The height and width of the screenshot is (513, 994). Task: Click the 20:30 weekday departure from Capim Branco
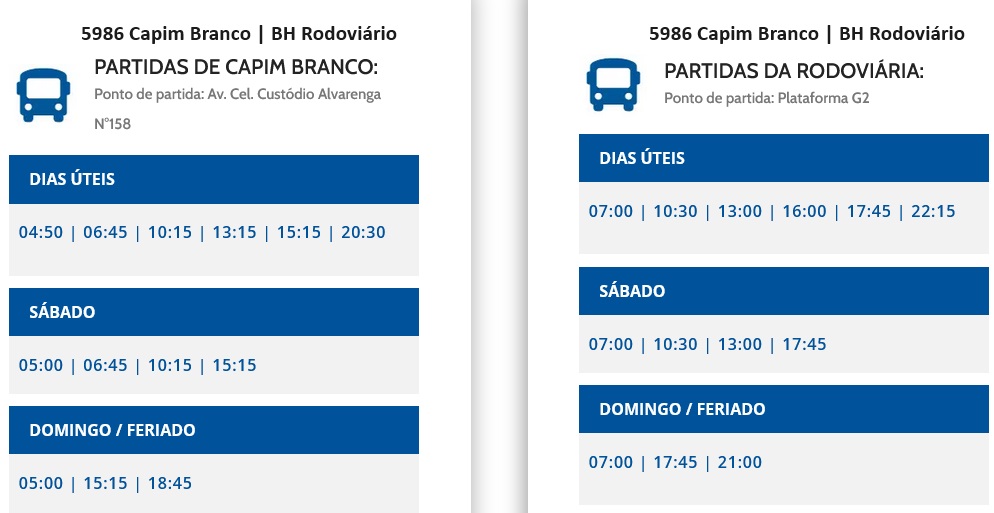(363, 233)
